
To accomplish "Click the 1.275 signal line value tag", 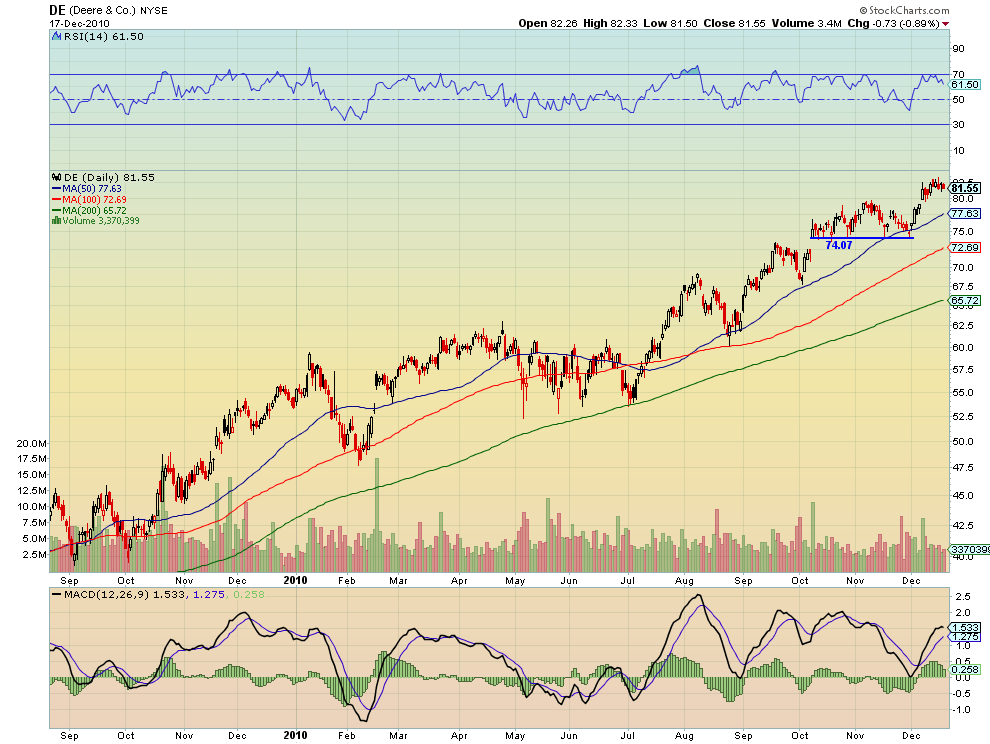I will click(965, 637).
